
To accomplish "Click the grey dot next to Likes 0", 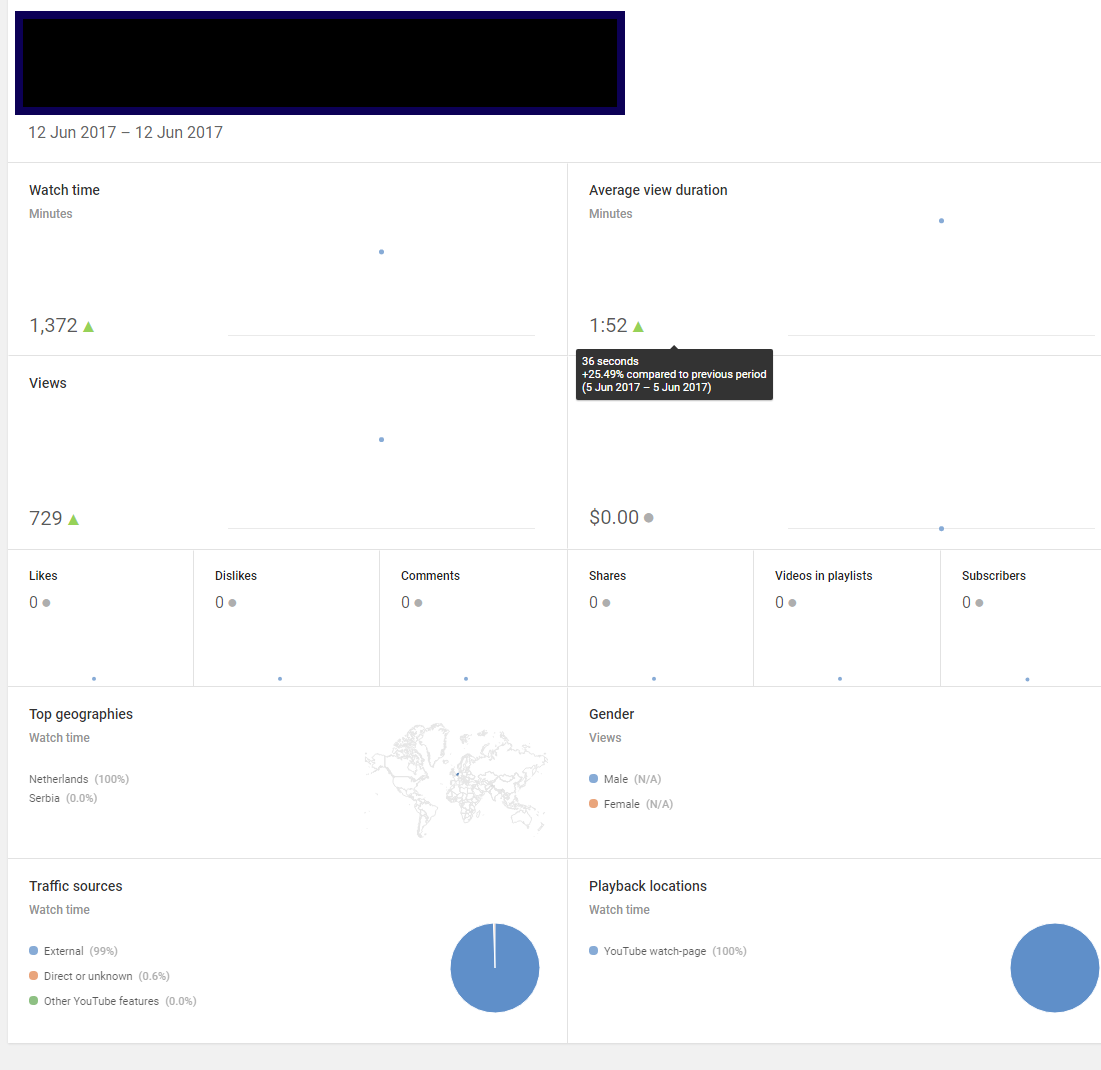I will pyautogui.click(x=46, y=603).
